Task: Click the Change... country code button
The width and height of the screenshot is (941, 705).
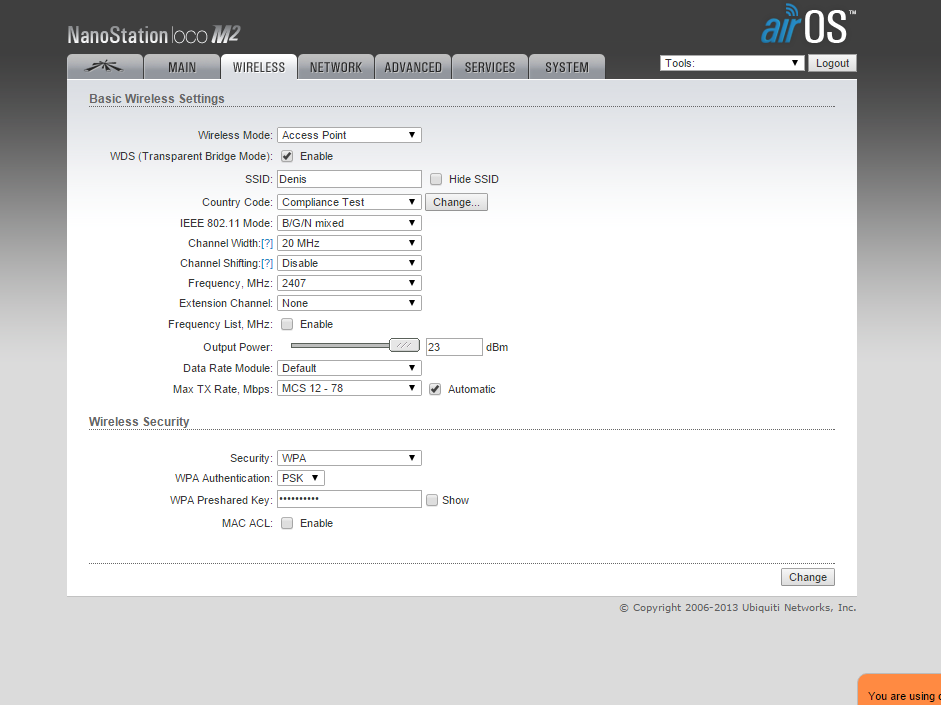Action: 456,202
